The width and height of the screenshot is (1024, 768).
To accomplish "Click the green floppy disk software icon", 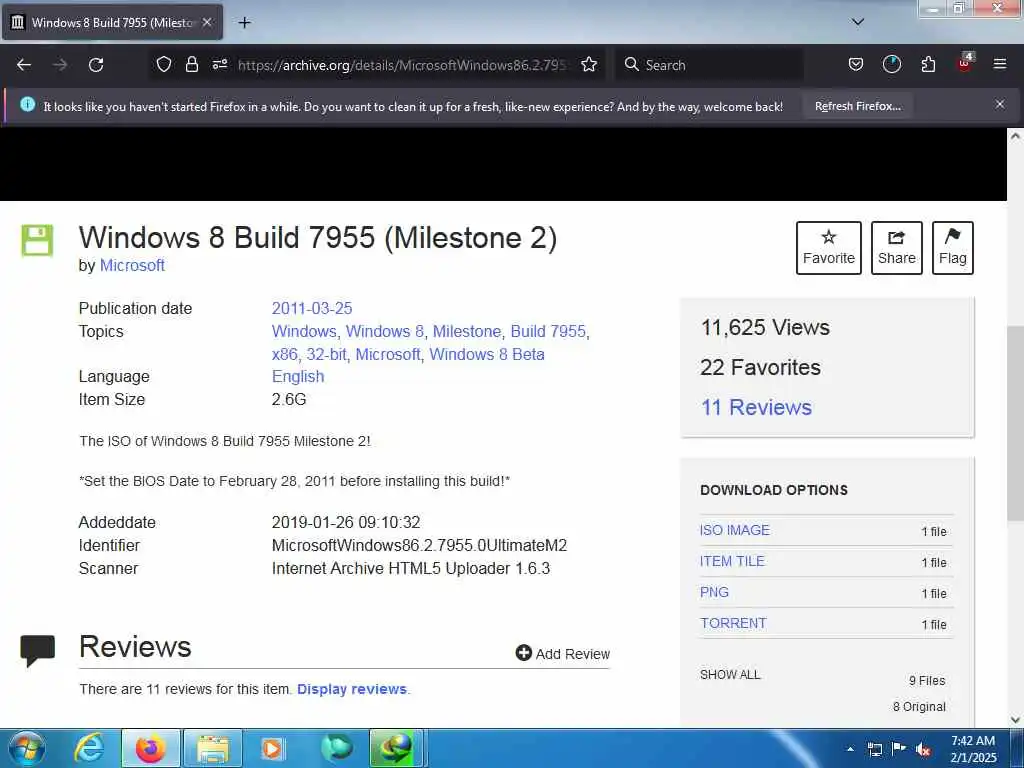I will coord(37,240).
